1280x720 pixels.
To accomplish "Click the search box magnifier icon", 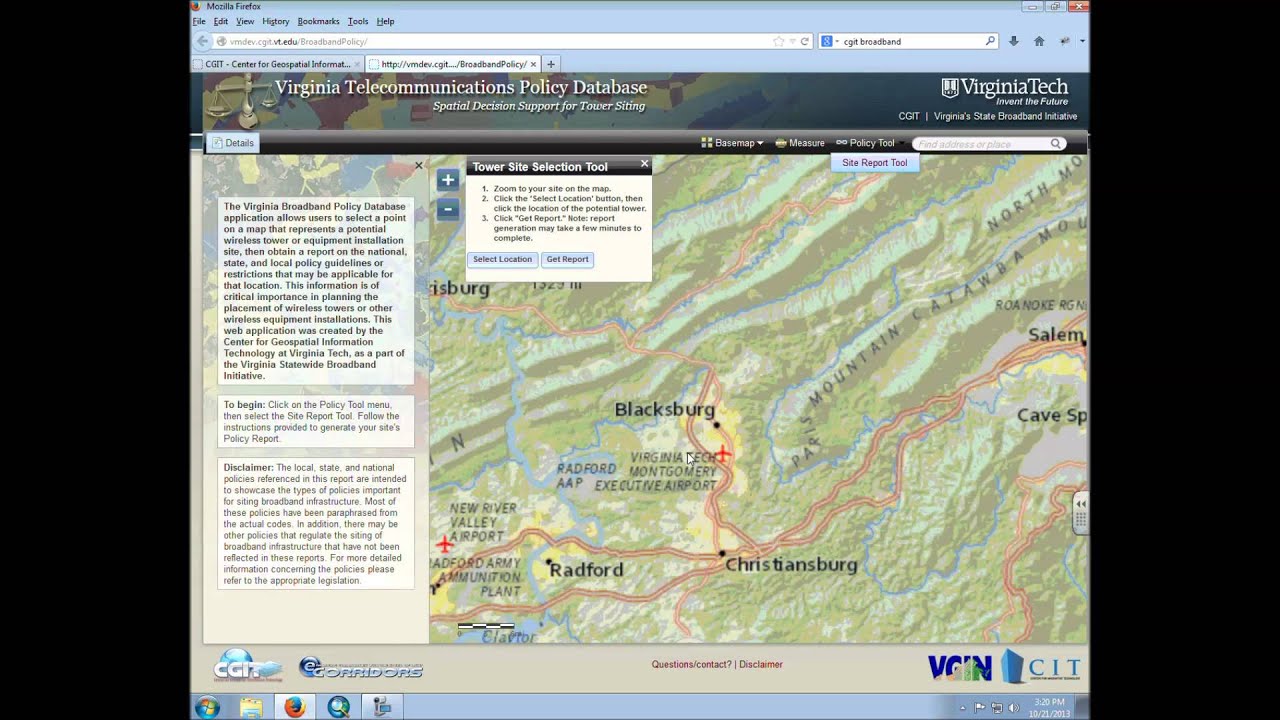I will [990, 41].
